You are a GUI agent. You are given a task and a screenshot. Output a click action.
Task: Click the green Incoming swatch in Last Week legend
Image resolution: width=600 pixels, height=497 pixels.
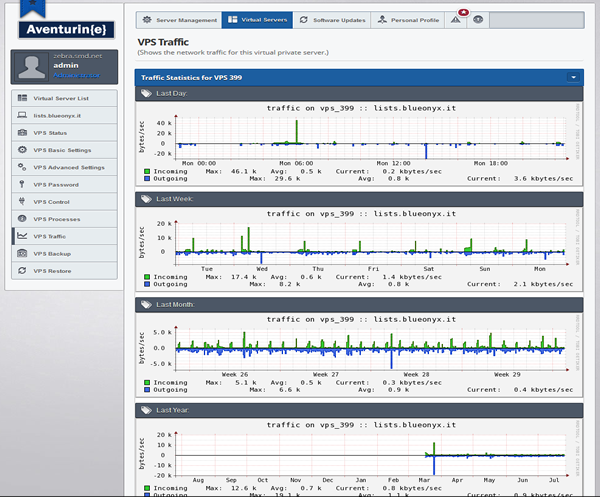pyautogui.click(x=147, y=277)
